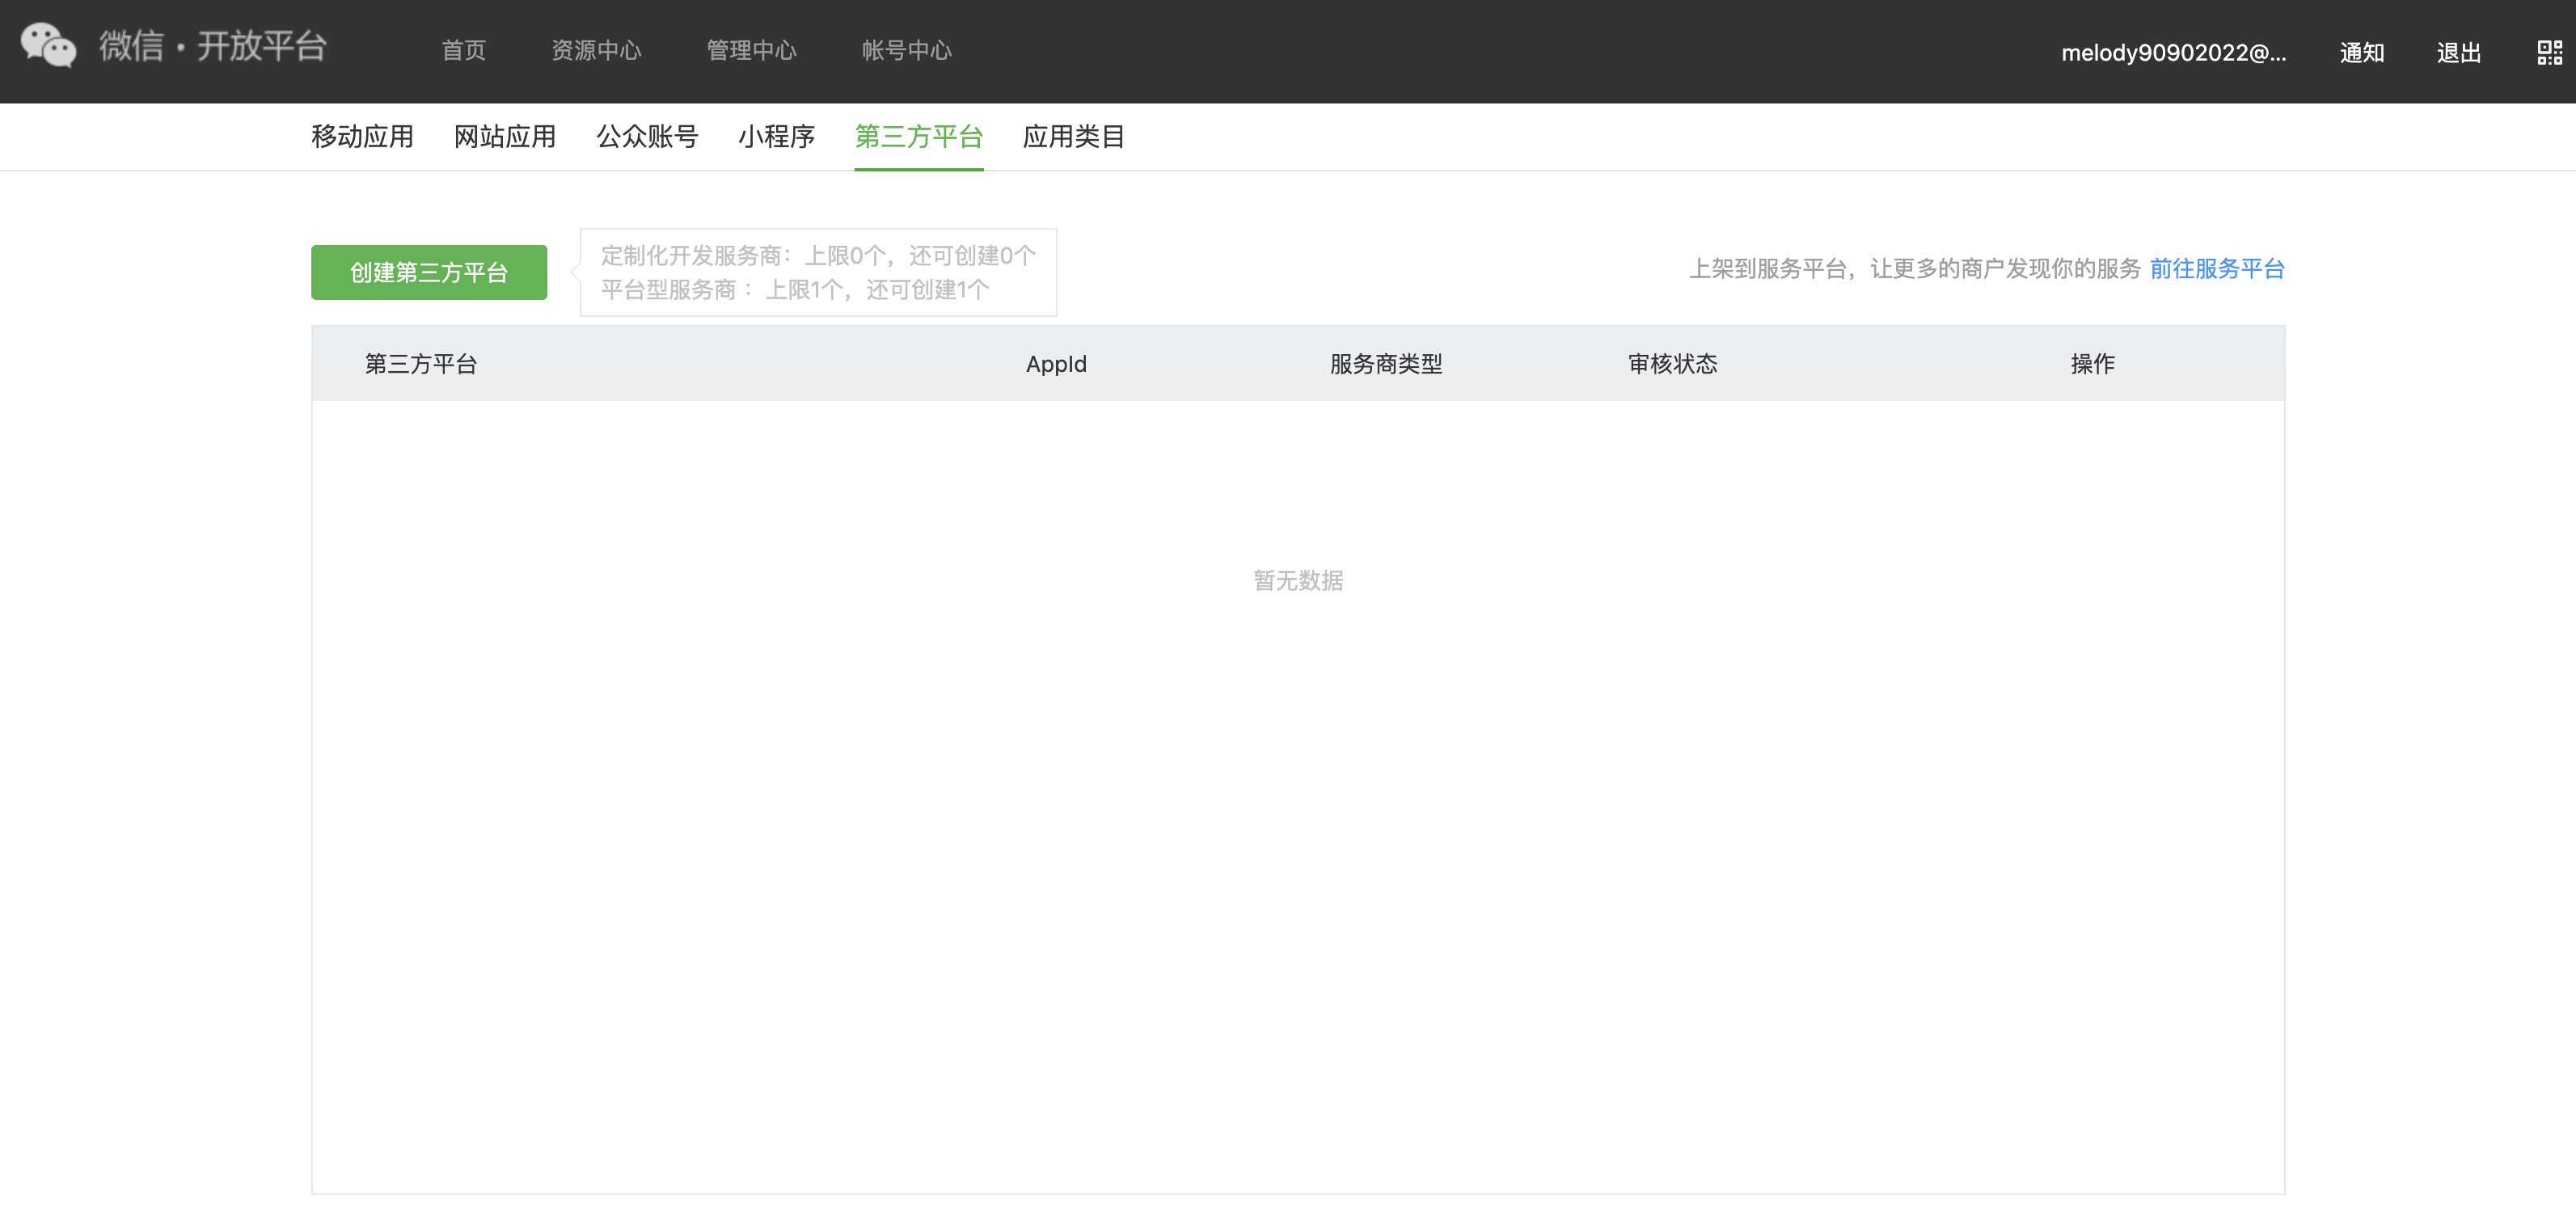
Task: Click 定制化开发服务商 quota line
Action: click(818, 255)
